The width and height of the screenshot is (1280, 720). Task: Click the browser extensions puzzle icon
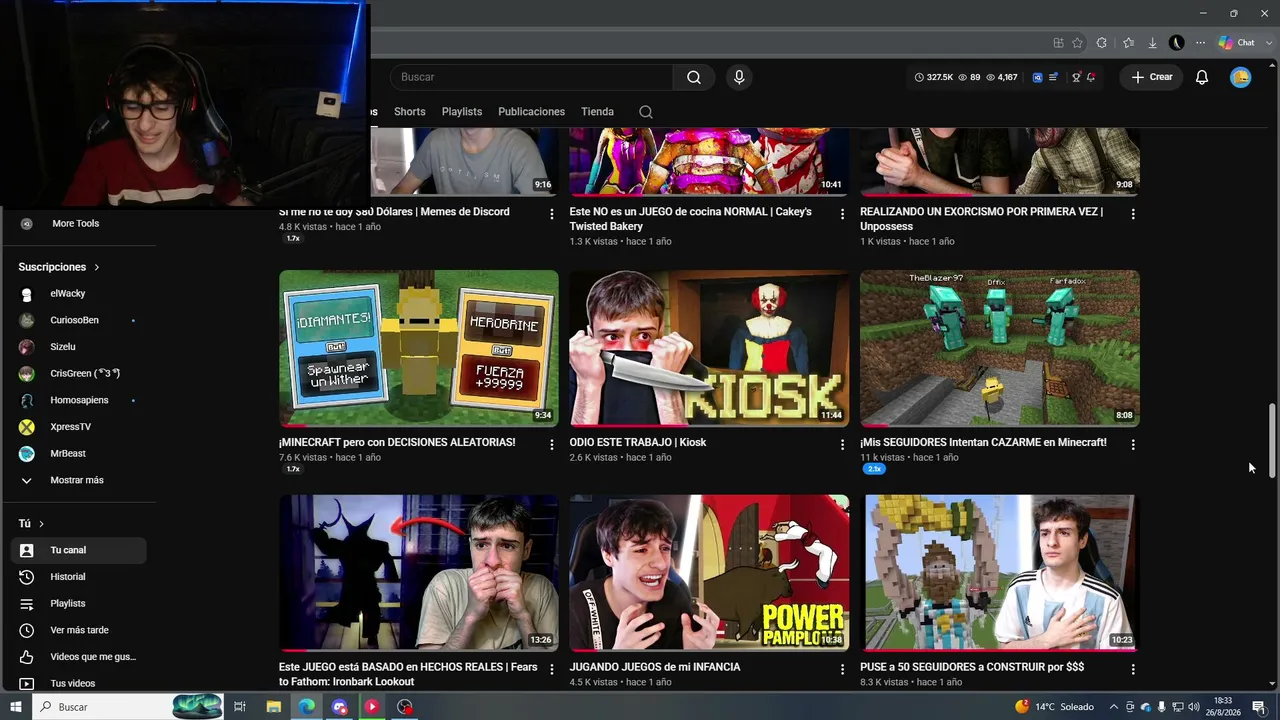1102,43
